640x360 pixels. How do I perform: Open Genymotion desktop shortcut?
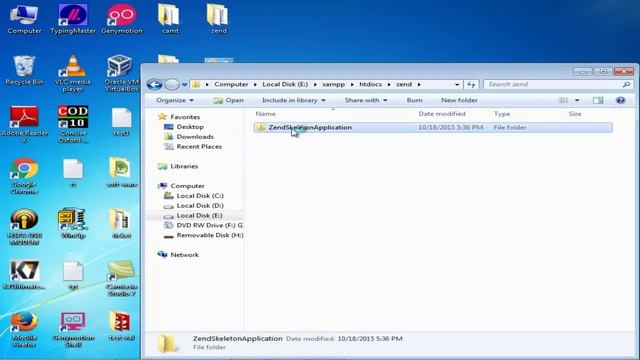tap(122, 19)
